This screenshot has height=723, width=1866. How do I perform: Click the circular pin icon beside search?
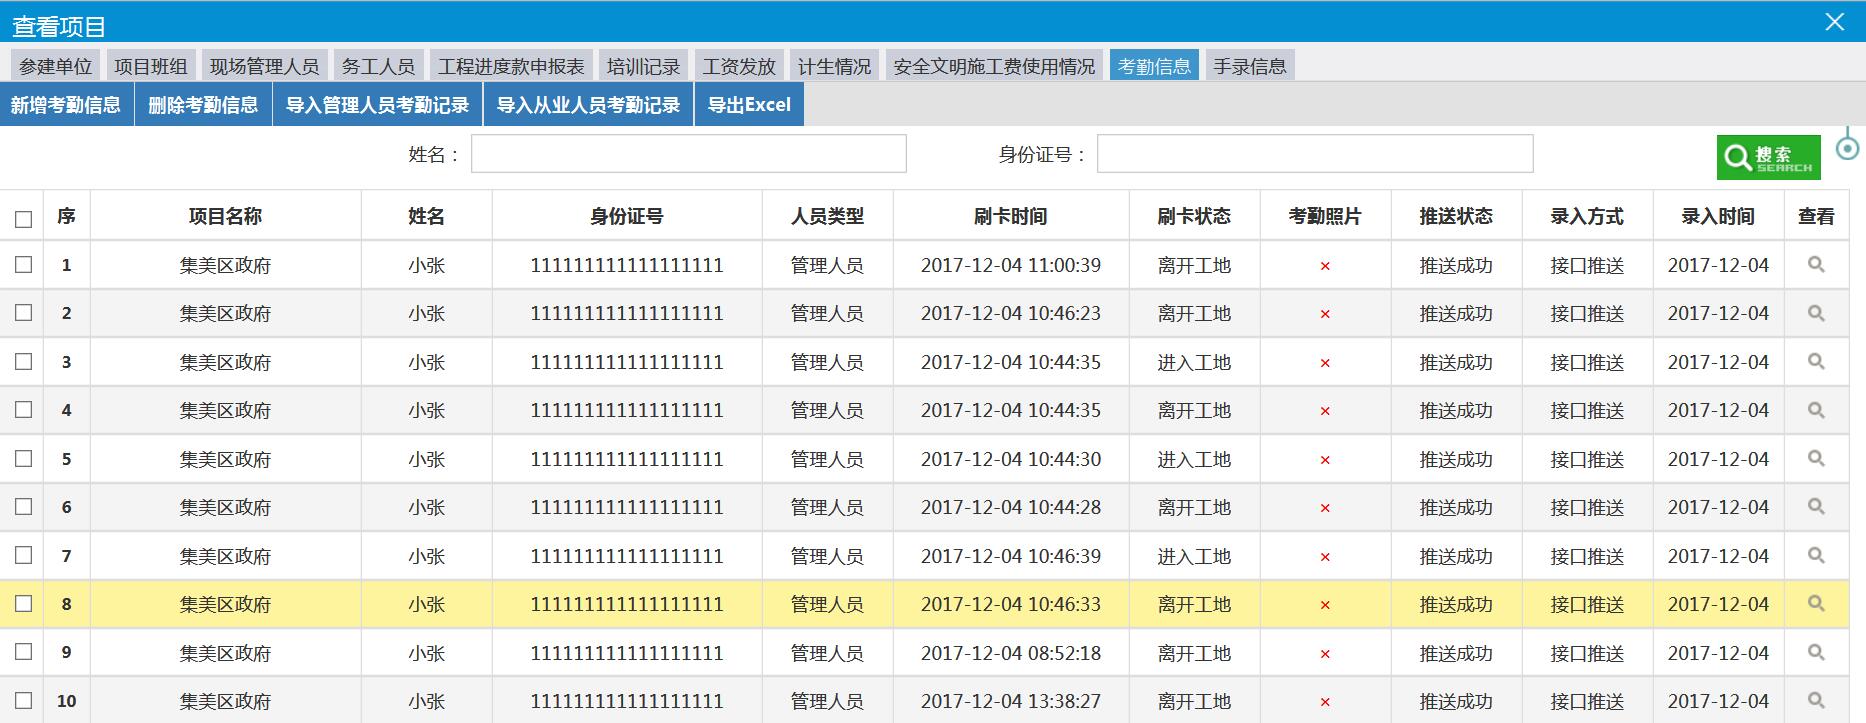1847,148
